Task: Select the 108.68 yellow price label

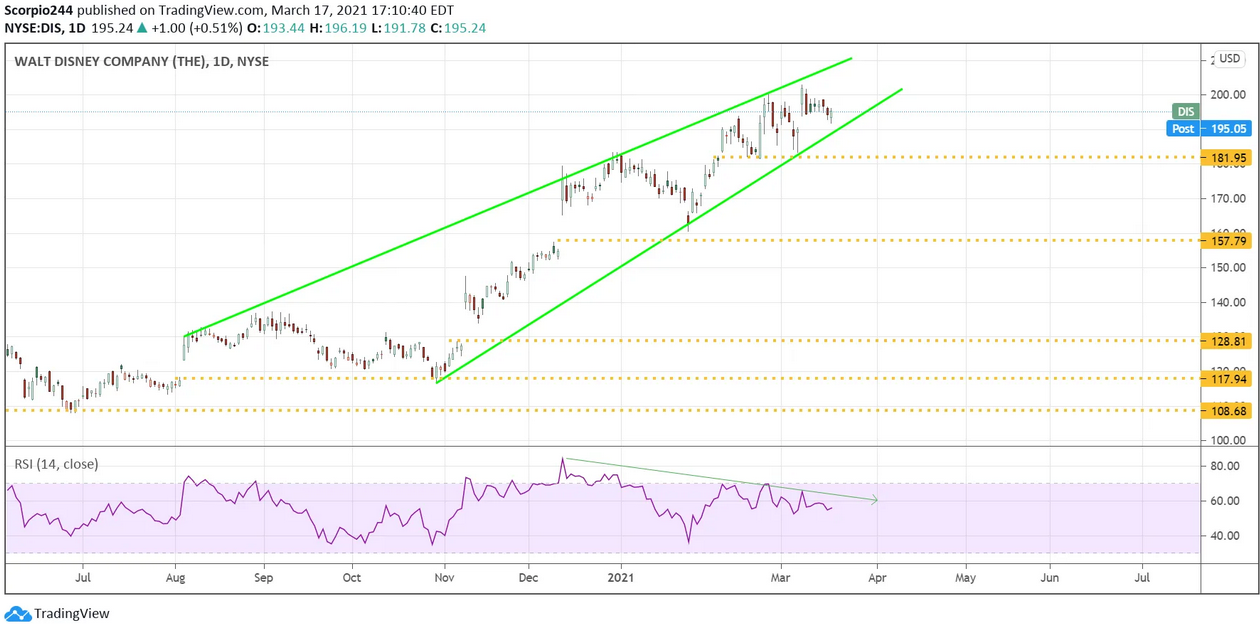Action: point(1226,410)
